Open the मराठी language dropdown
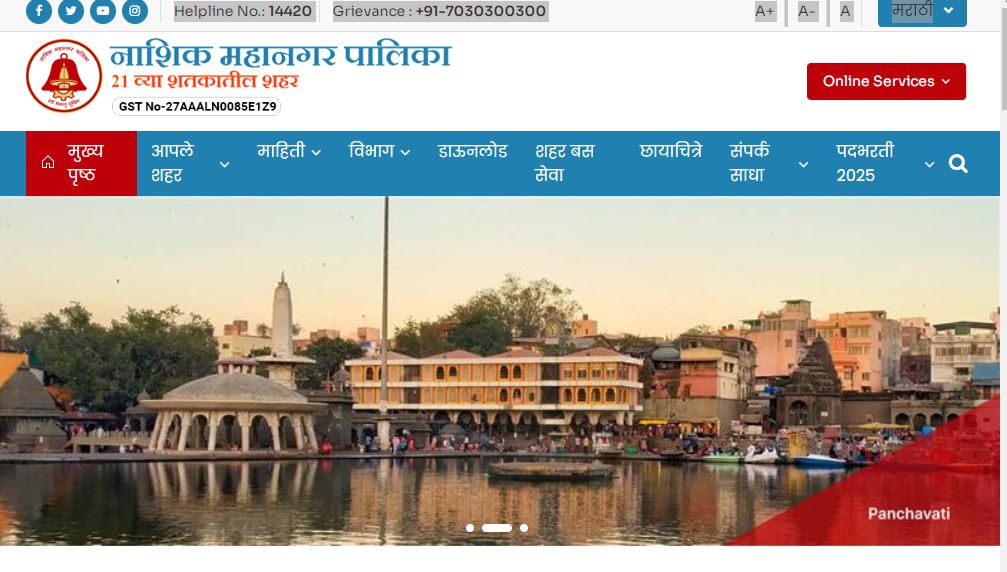The height and width of the screenshot is (572, 1007). click(x=922, y=12)
